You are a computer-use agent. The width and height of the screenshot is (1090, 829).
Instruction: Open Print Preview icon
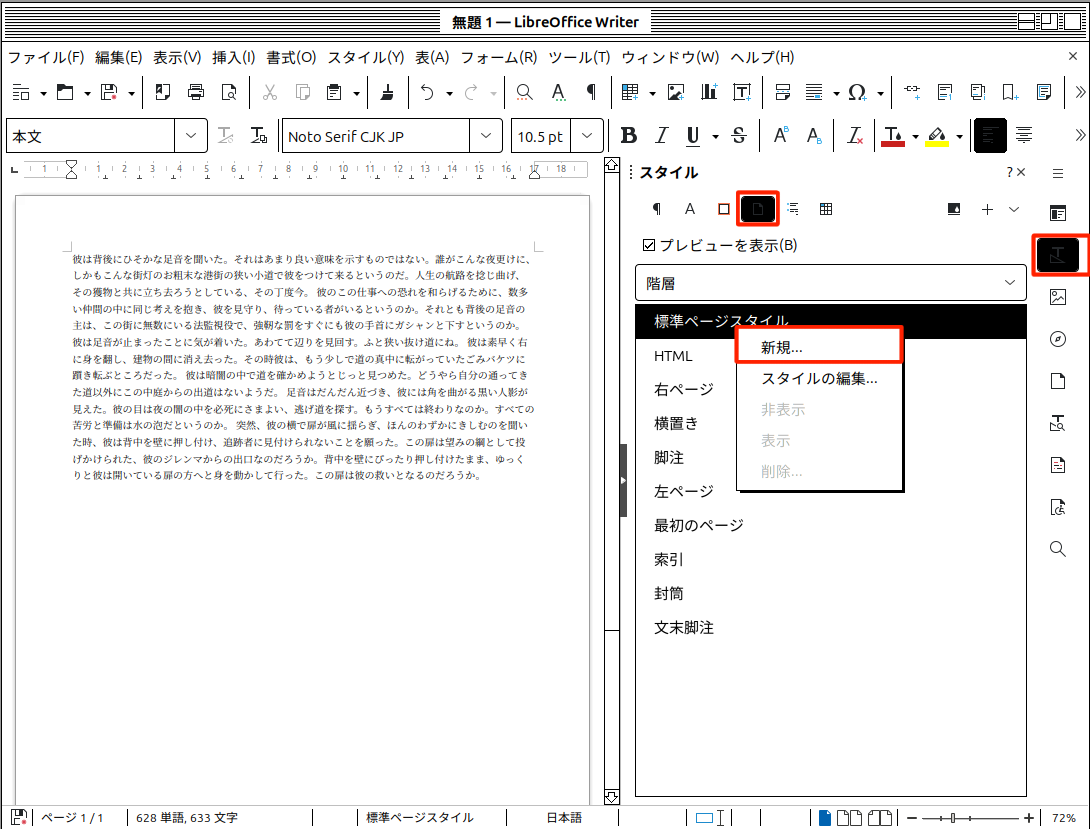click(229, 92)
